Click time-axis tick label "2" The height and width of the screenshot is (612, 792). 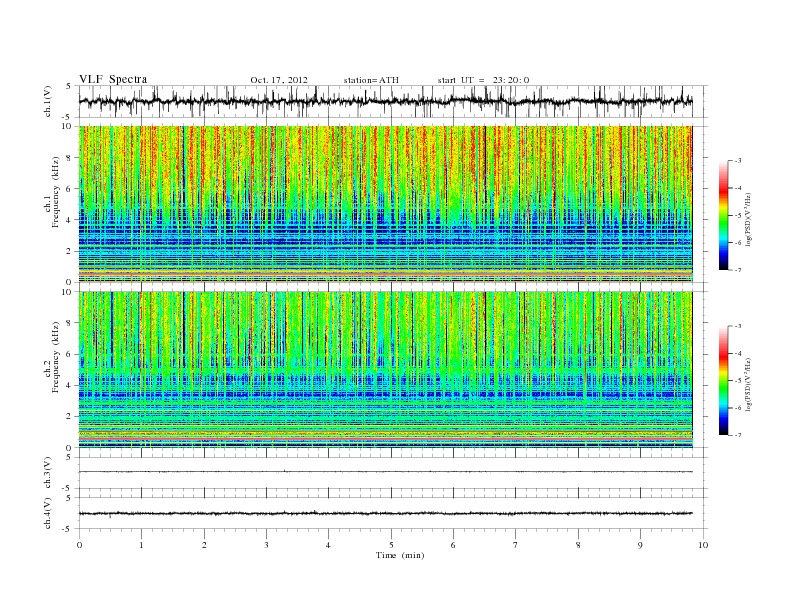204,545
